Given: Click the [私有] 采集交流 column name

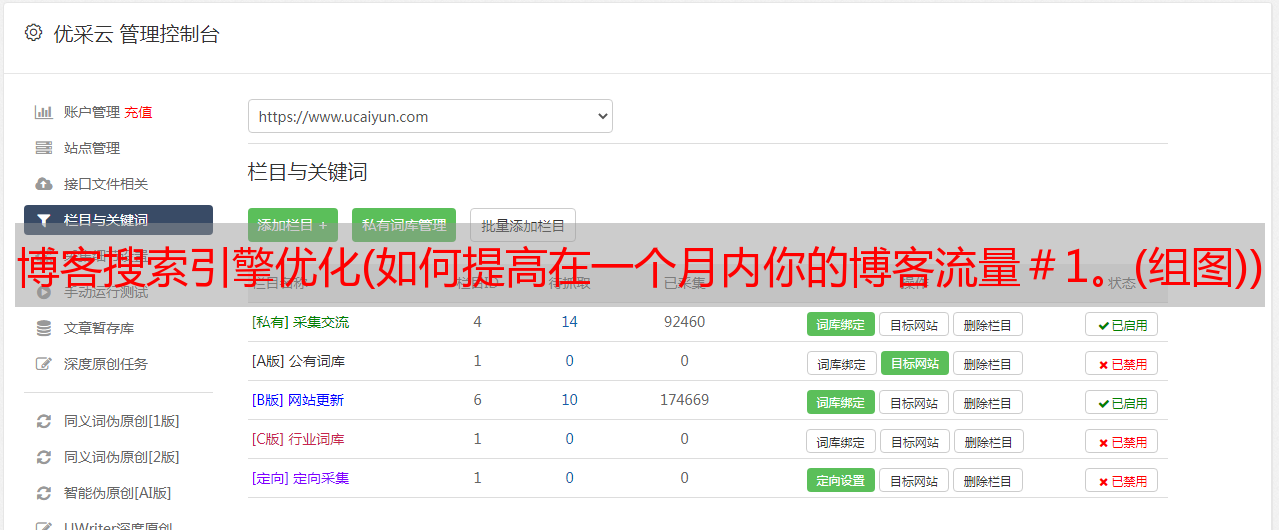Looking at the screenshot, I should 300,322.
